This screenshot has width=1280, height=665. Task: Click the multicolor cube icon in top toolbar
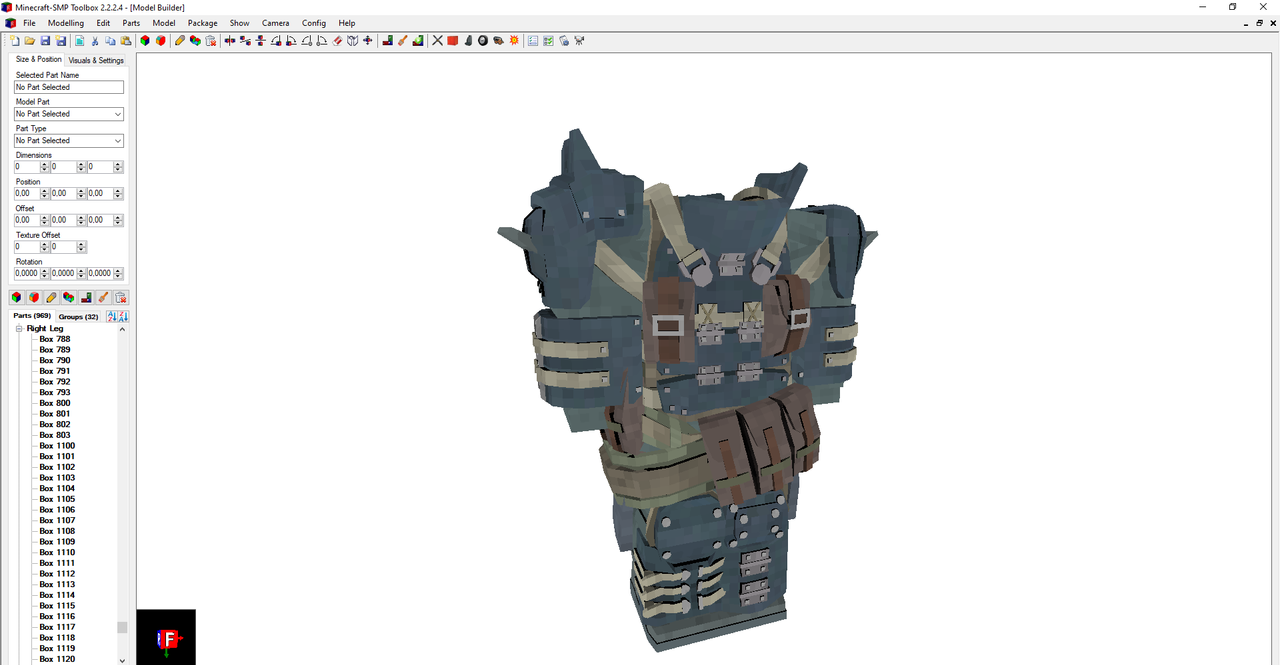coord(145,41)
